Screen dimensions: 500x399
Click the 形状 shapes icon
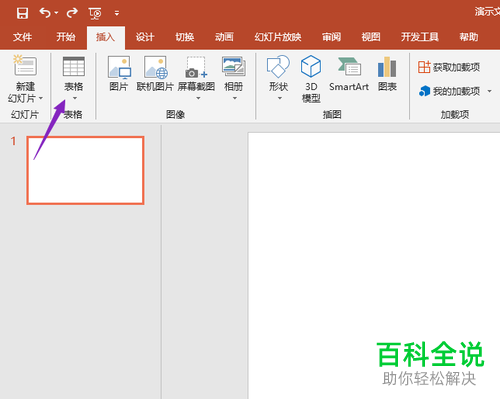[278, 67]
